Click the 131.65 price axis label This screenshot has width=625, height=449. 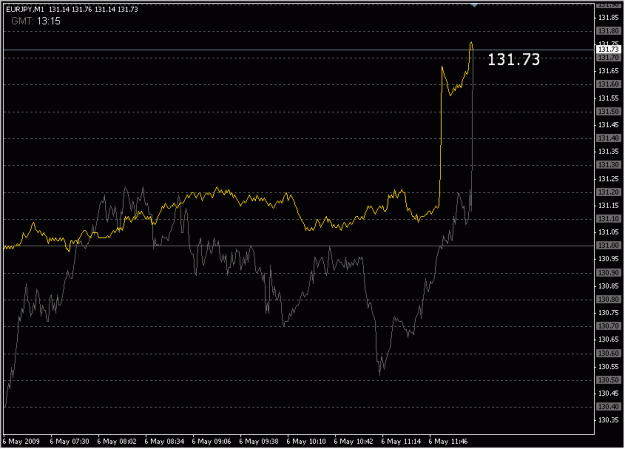click(x=609, y=71)
